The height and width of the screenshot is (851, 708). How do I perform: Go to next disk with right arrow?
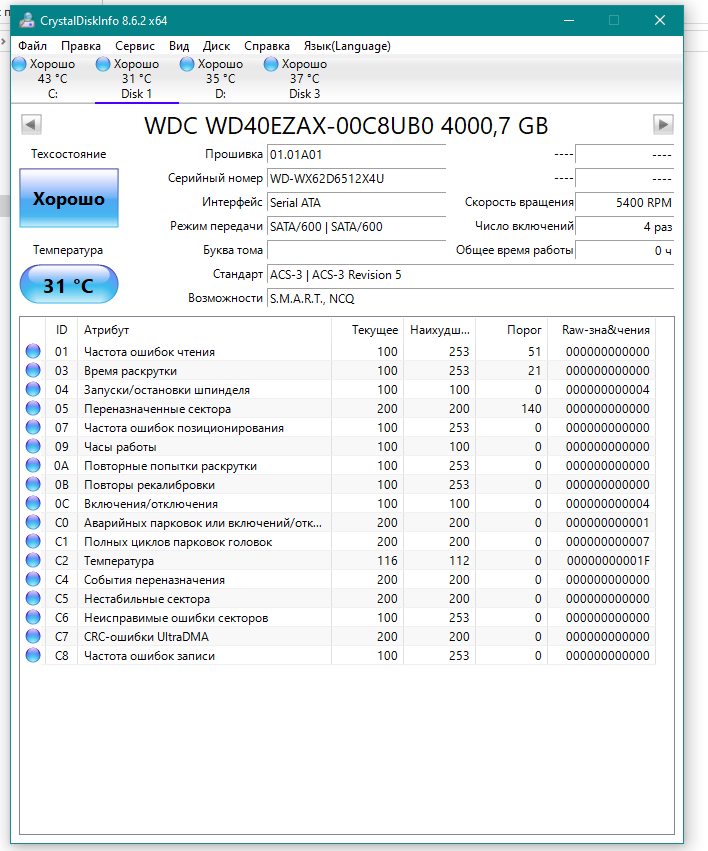(663, 124)
